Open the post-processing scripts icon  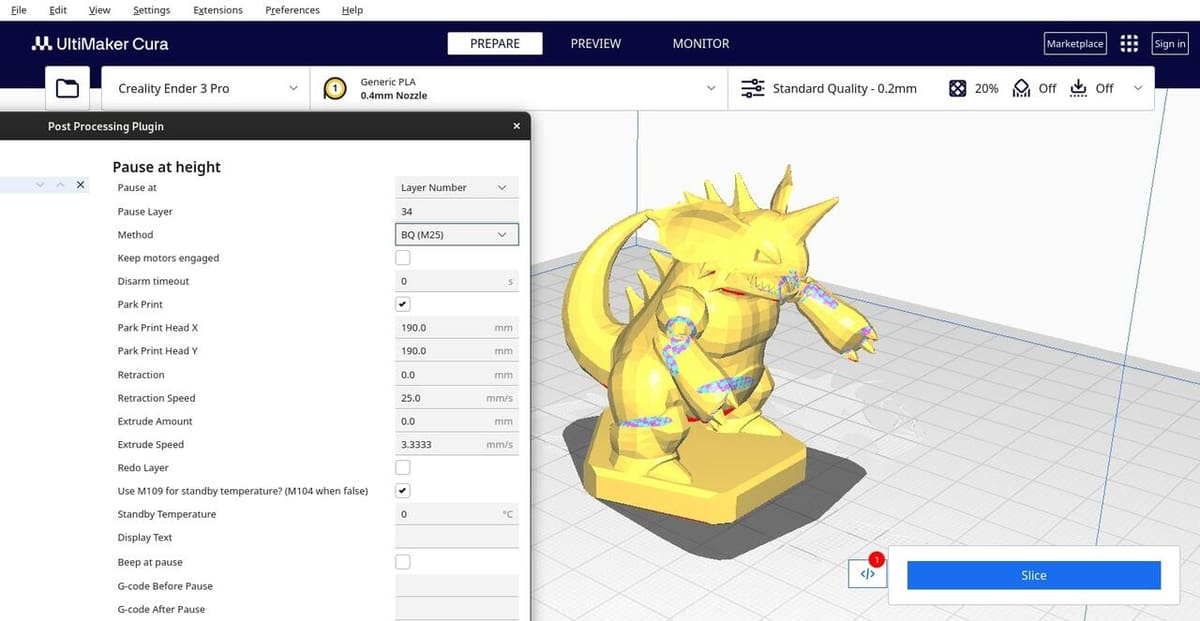coord(867,574)
